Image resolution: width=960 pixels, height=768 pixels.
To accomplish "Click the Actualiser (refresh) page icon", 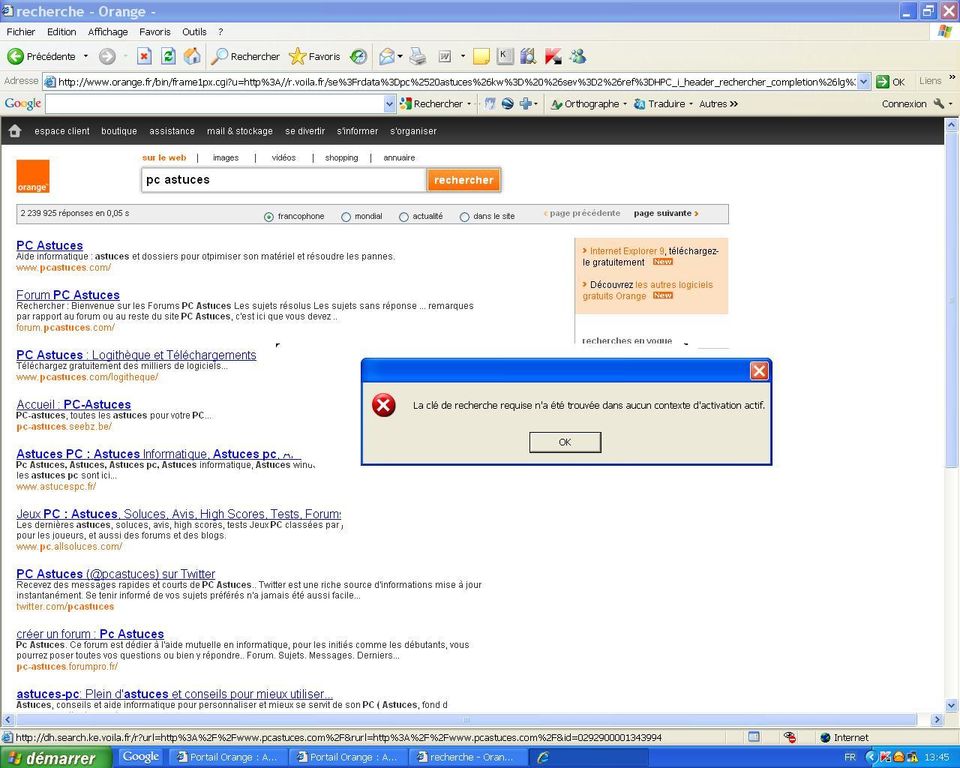I will [167, 56].
